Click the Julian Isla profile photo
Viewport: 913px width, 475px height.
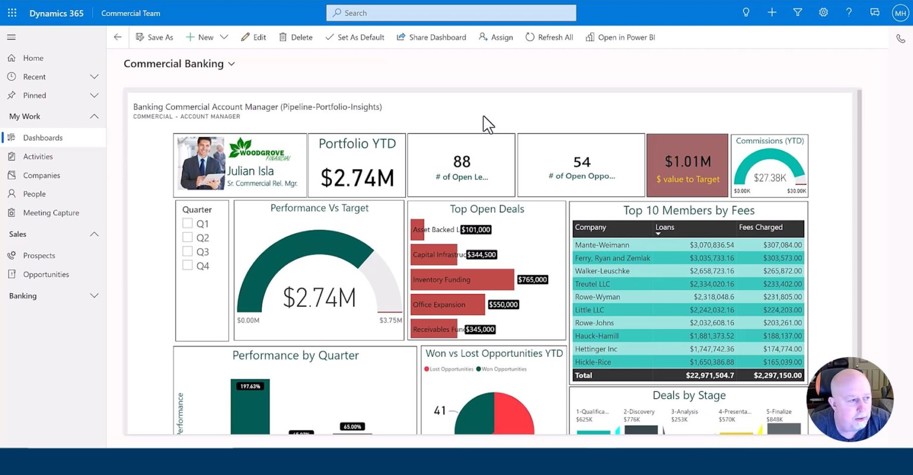point(201,163)
